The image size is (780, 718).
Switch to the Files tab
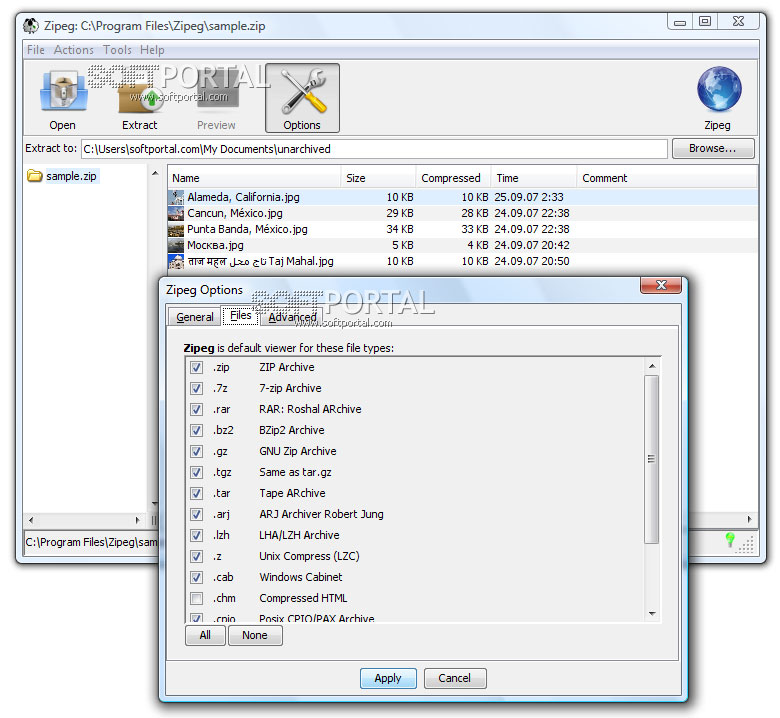pyautogui.click(x=241, y=315)
